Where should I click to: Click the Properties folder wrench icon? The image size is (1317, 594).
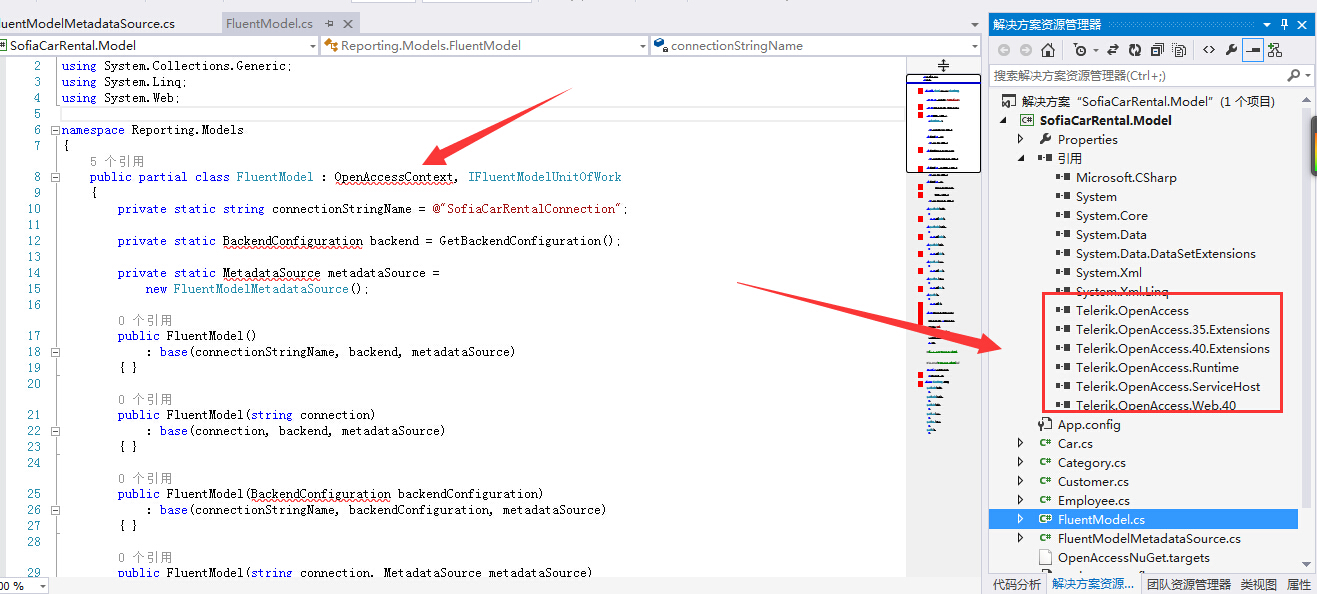click(x=1045, y=139)
